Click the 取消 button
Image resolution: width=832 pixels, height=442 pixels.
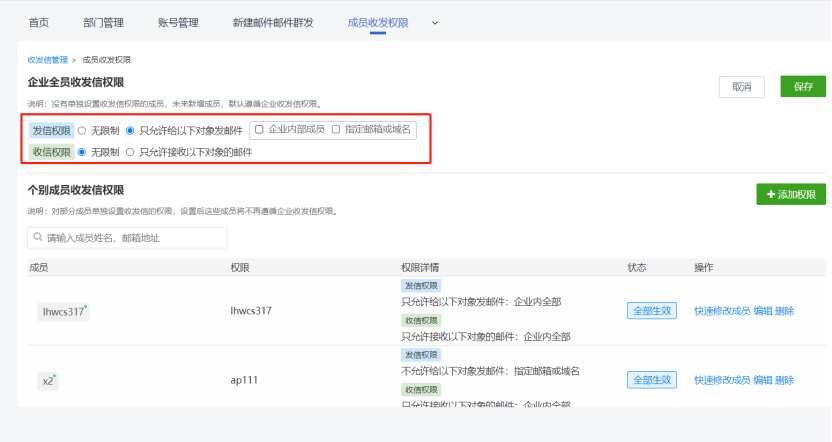coord(742,87)
